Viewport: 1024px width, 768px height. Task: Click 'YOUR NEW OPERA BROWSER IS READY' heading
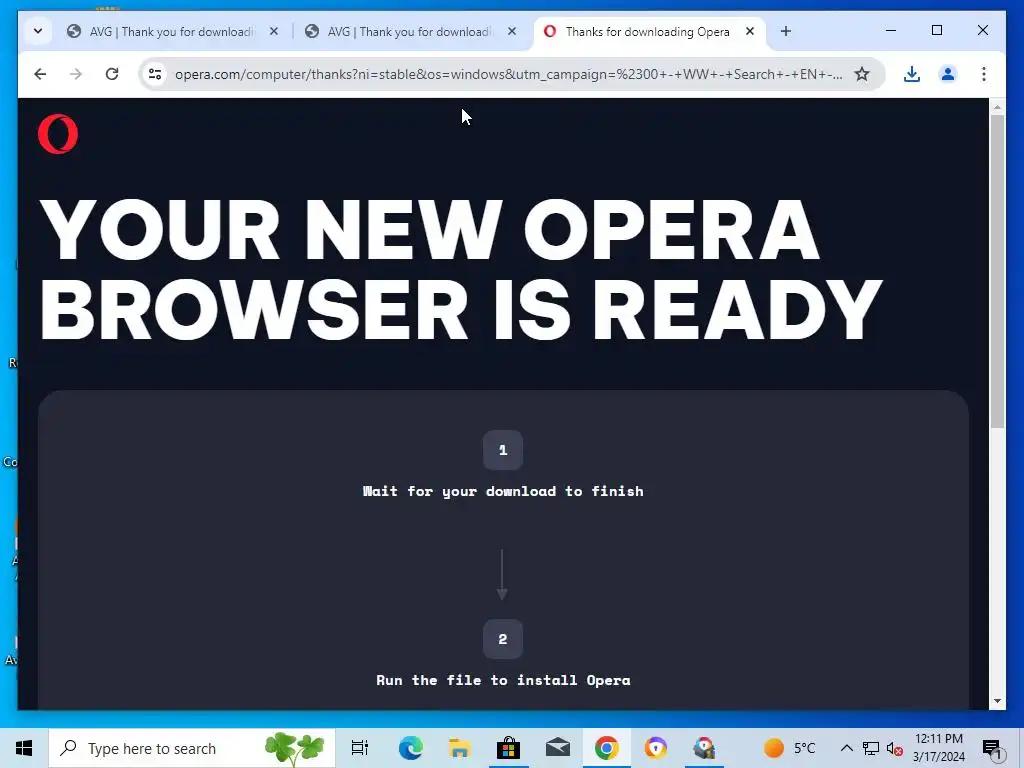coord(460,269)
